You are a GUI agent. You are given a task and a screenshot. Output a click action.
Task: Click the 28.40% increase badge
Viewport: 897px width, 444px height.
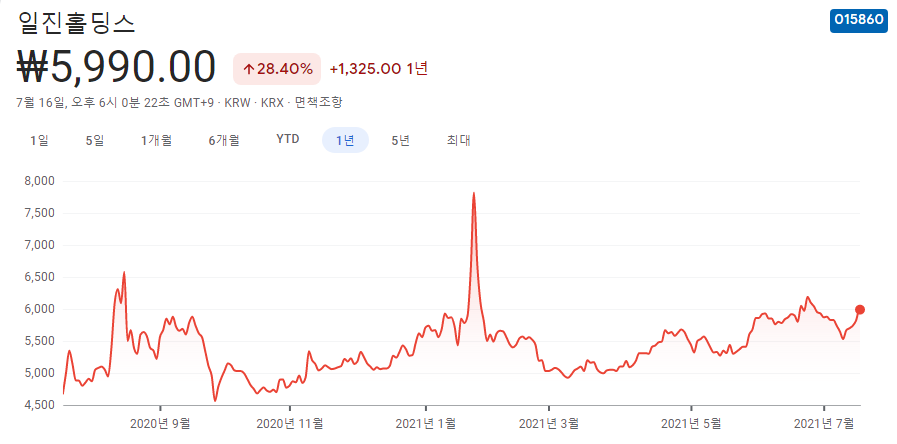click(x=277, y=69)
